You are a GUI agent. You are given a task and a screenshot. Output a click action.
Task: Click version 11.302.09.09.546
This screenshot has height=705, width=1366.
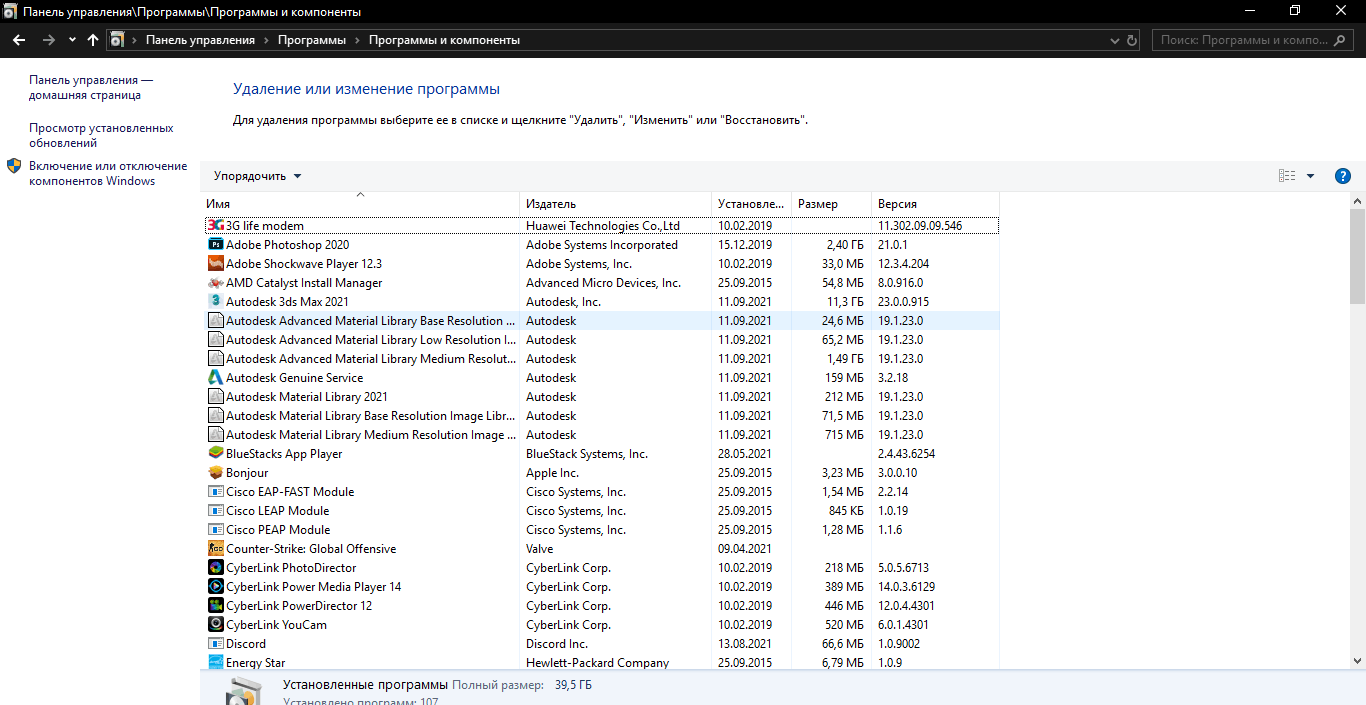(x=920, y=226)
